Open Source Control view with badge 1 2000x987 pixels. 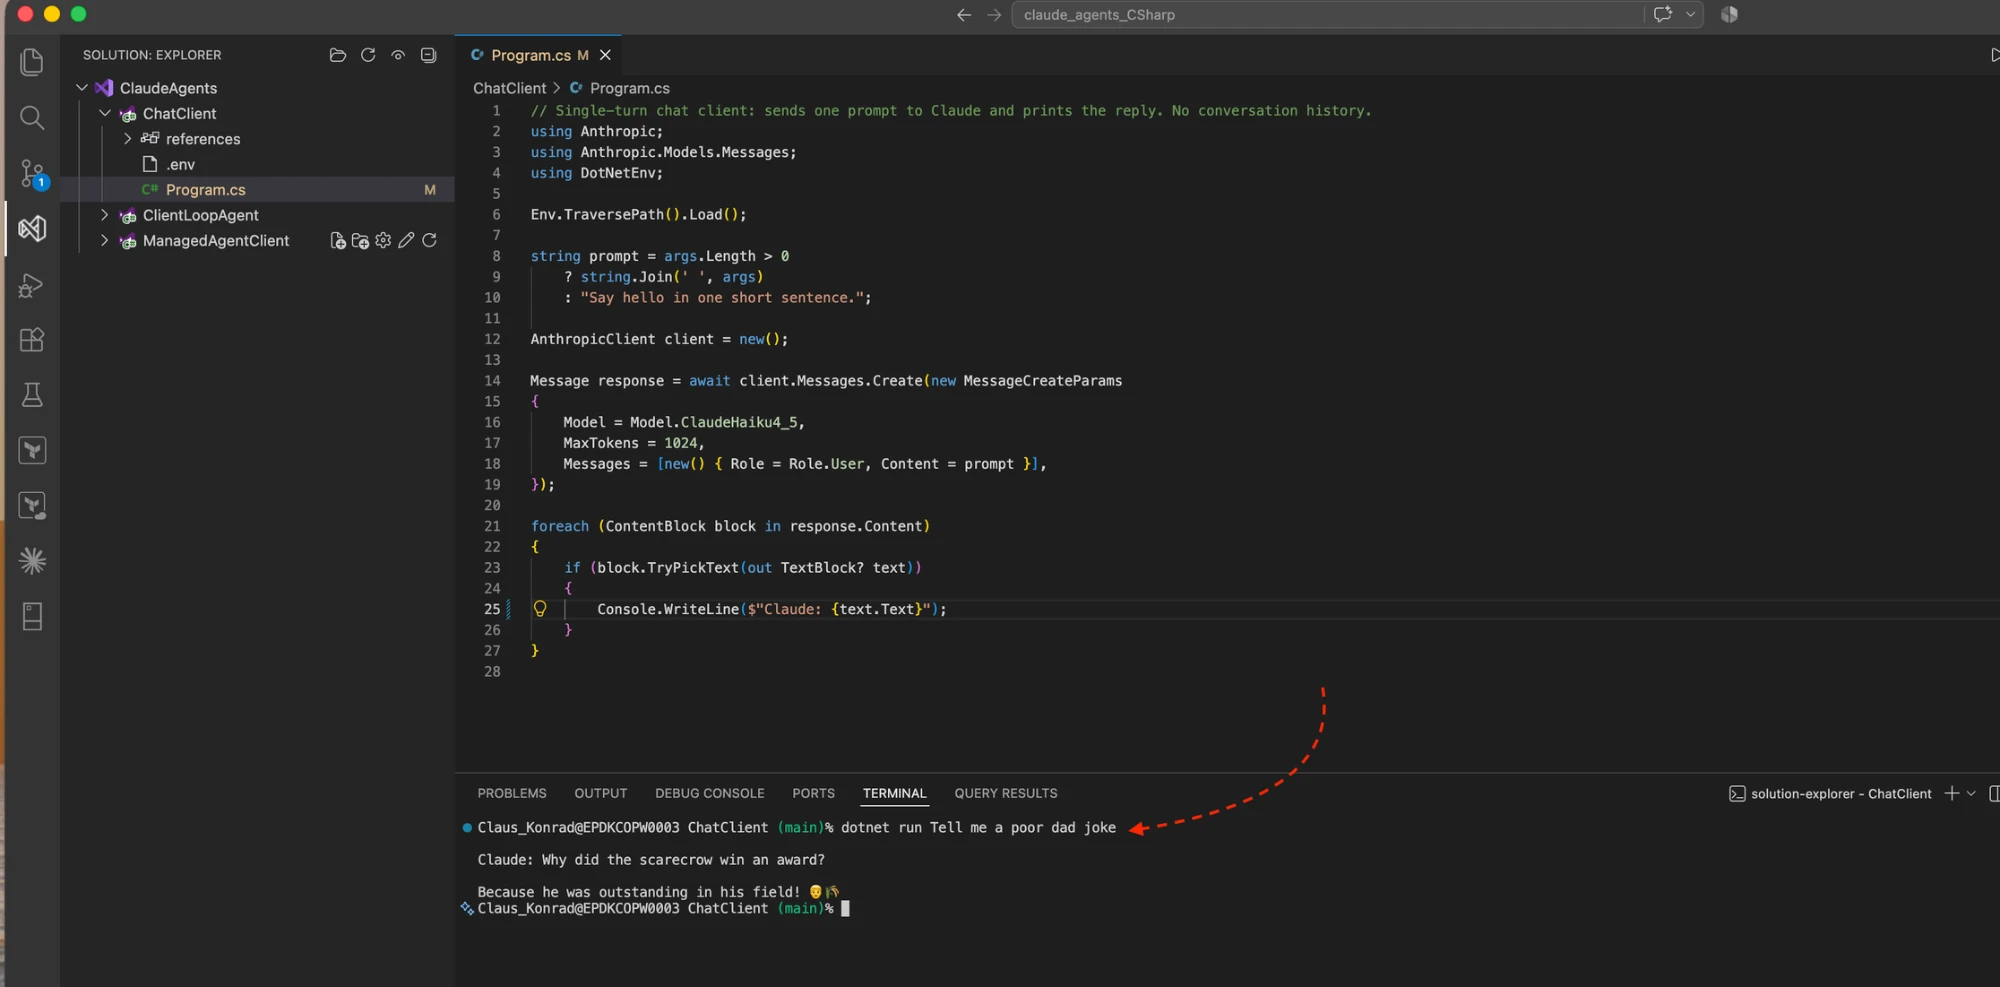[x=32, y=174]
